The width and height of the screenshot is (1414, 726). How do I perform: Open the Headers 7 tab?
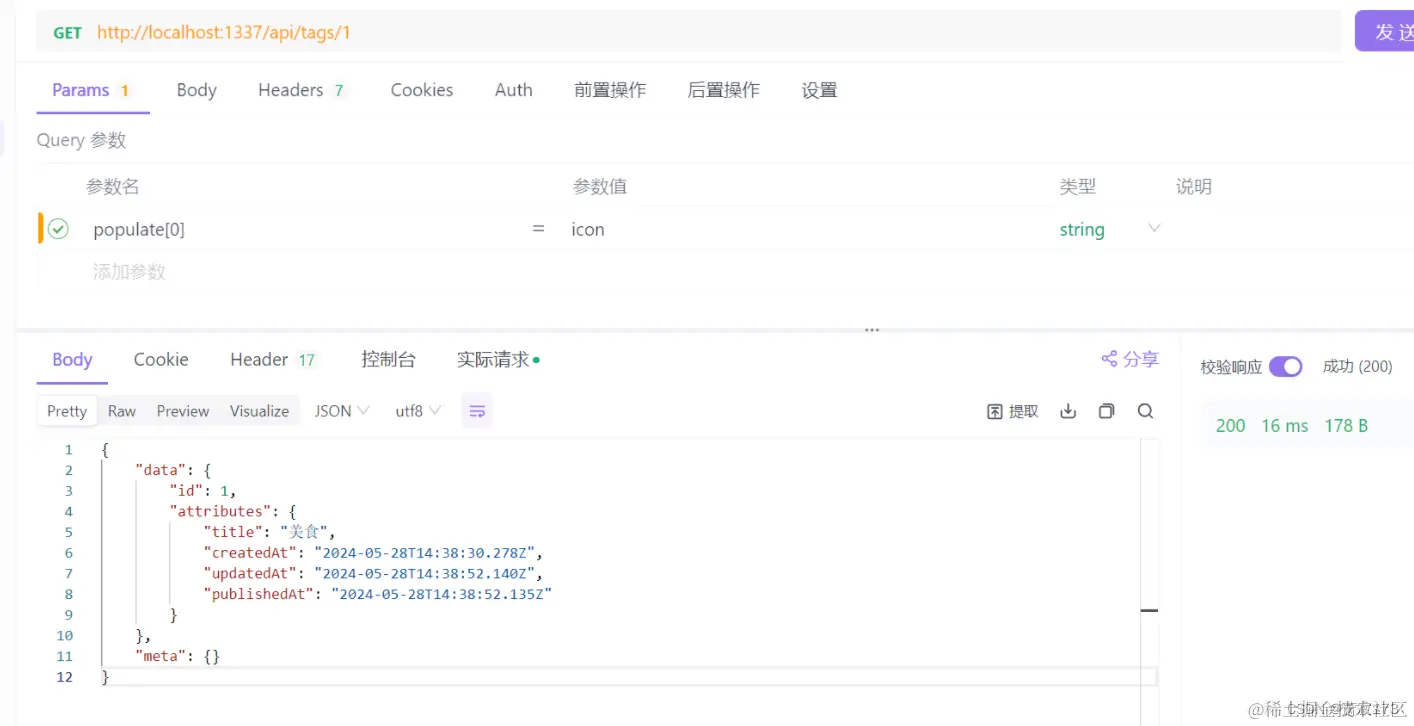coord(302,90)
